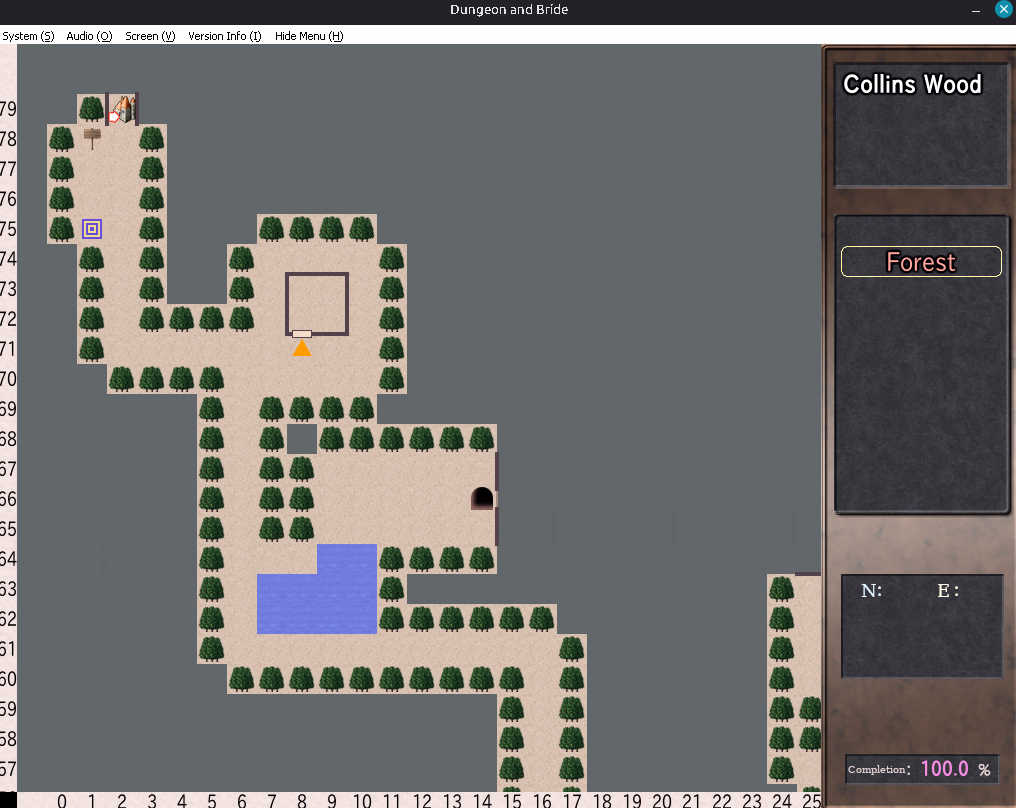Minimize the Dungeon and Bride window
This screenshot has width=1016, height=808.
[976, 10]
